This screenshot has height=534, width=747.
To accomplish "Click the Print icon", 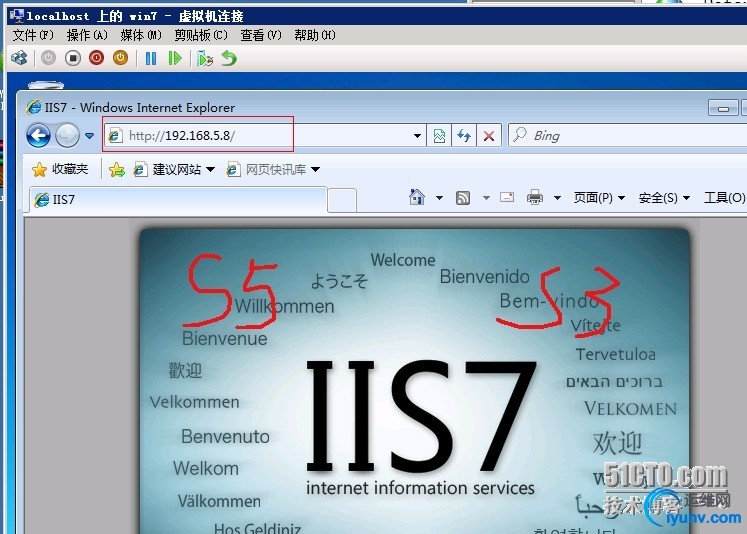I will 535,197.
